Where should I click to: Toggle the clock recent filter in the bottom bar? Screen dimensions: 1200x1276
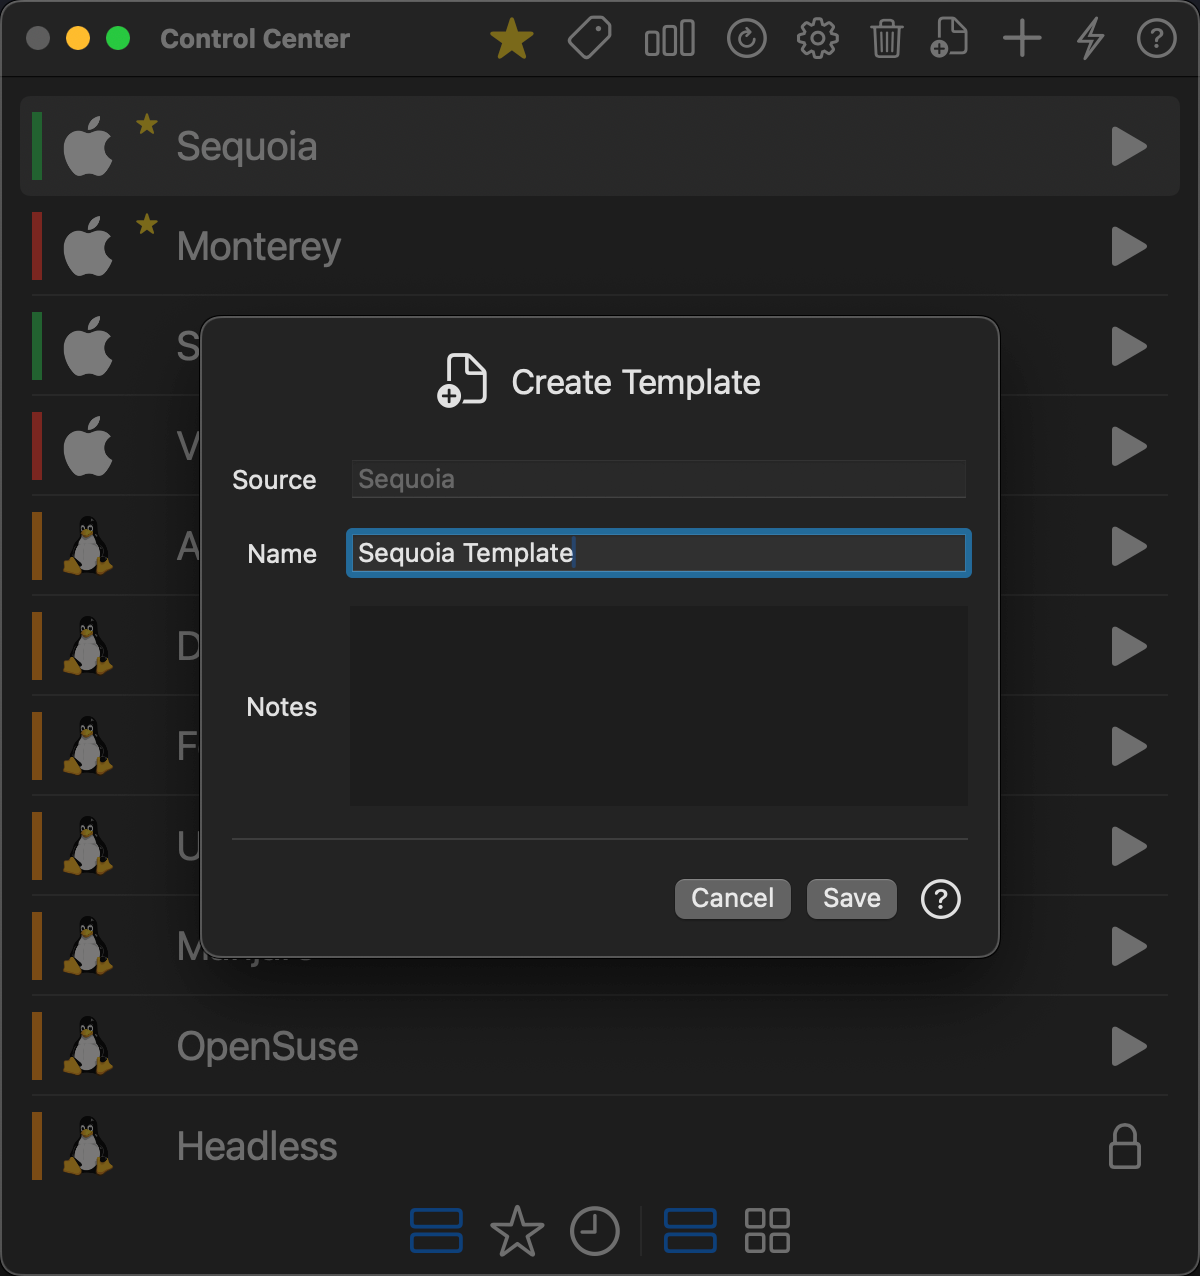[x=595, y=1231]
